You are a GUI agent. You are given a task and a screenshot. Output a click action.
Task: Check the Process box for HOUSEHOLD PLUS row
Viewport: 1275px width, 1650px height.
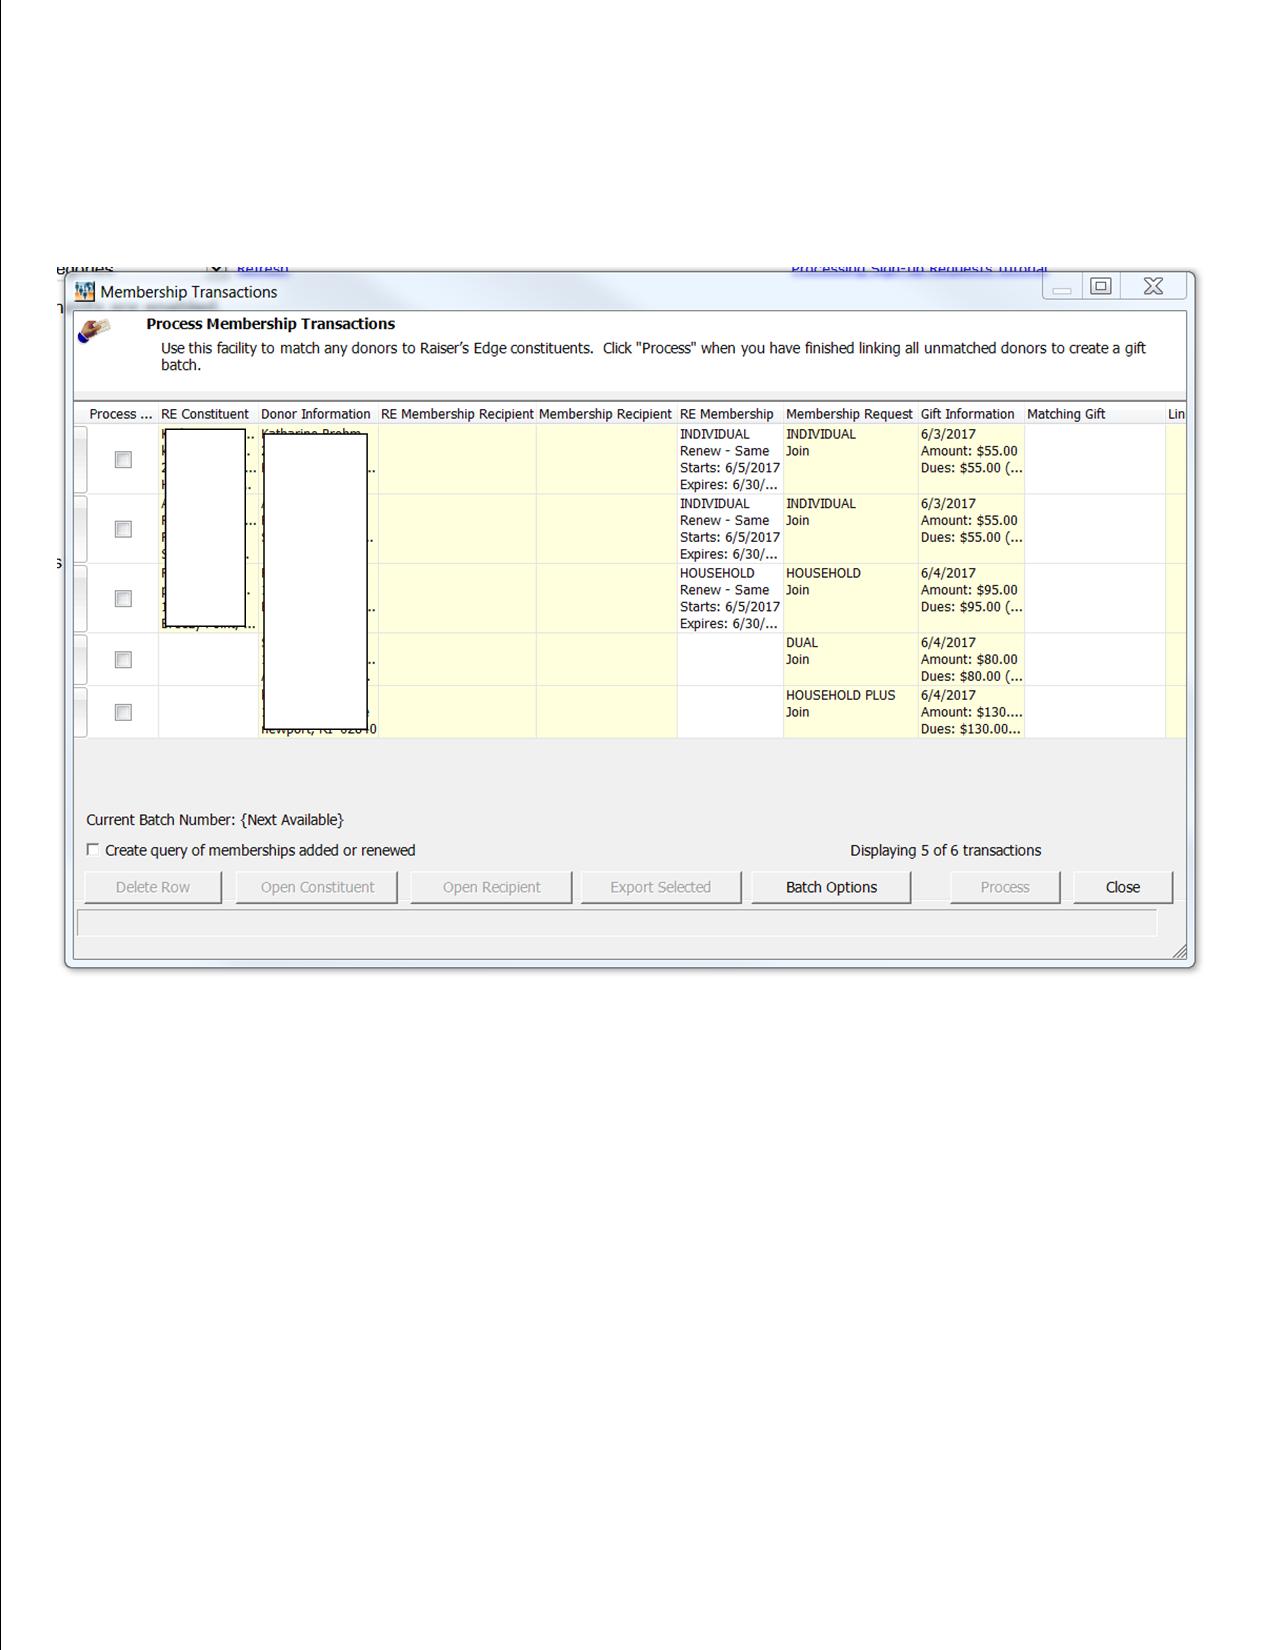coord(123,713)
